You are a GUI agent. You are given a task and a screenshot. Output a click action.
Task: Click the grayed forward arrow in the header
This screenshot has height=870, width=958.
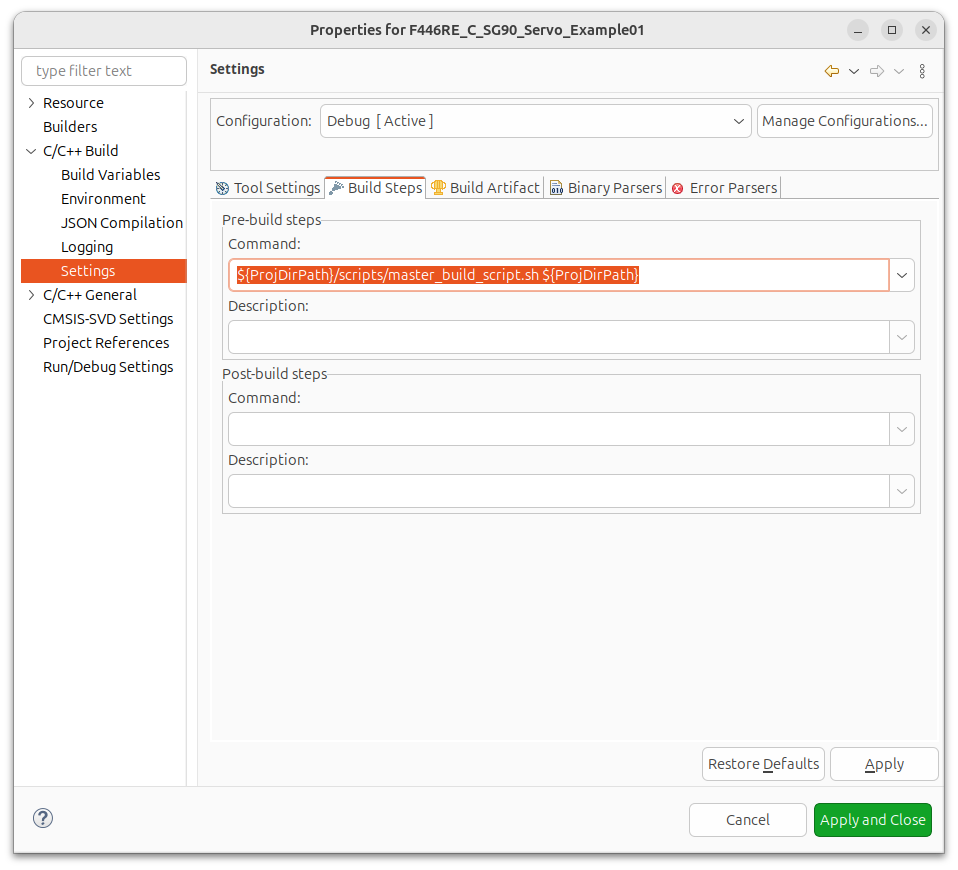[876, 71]
